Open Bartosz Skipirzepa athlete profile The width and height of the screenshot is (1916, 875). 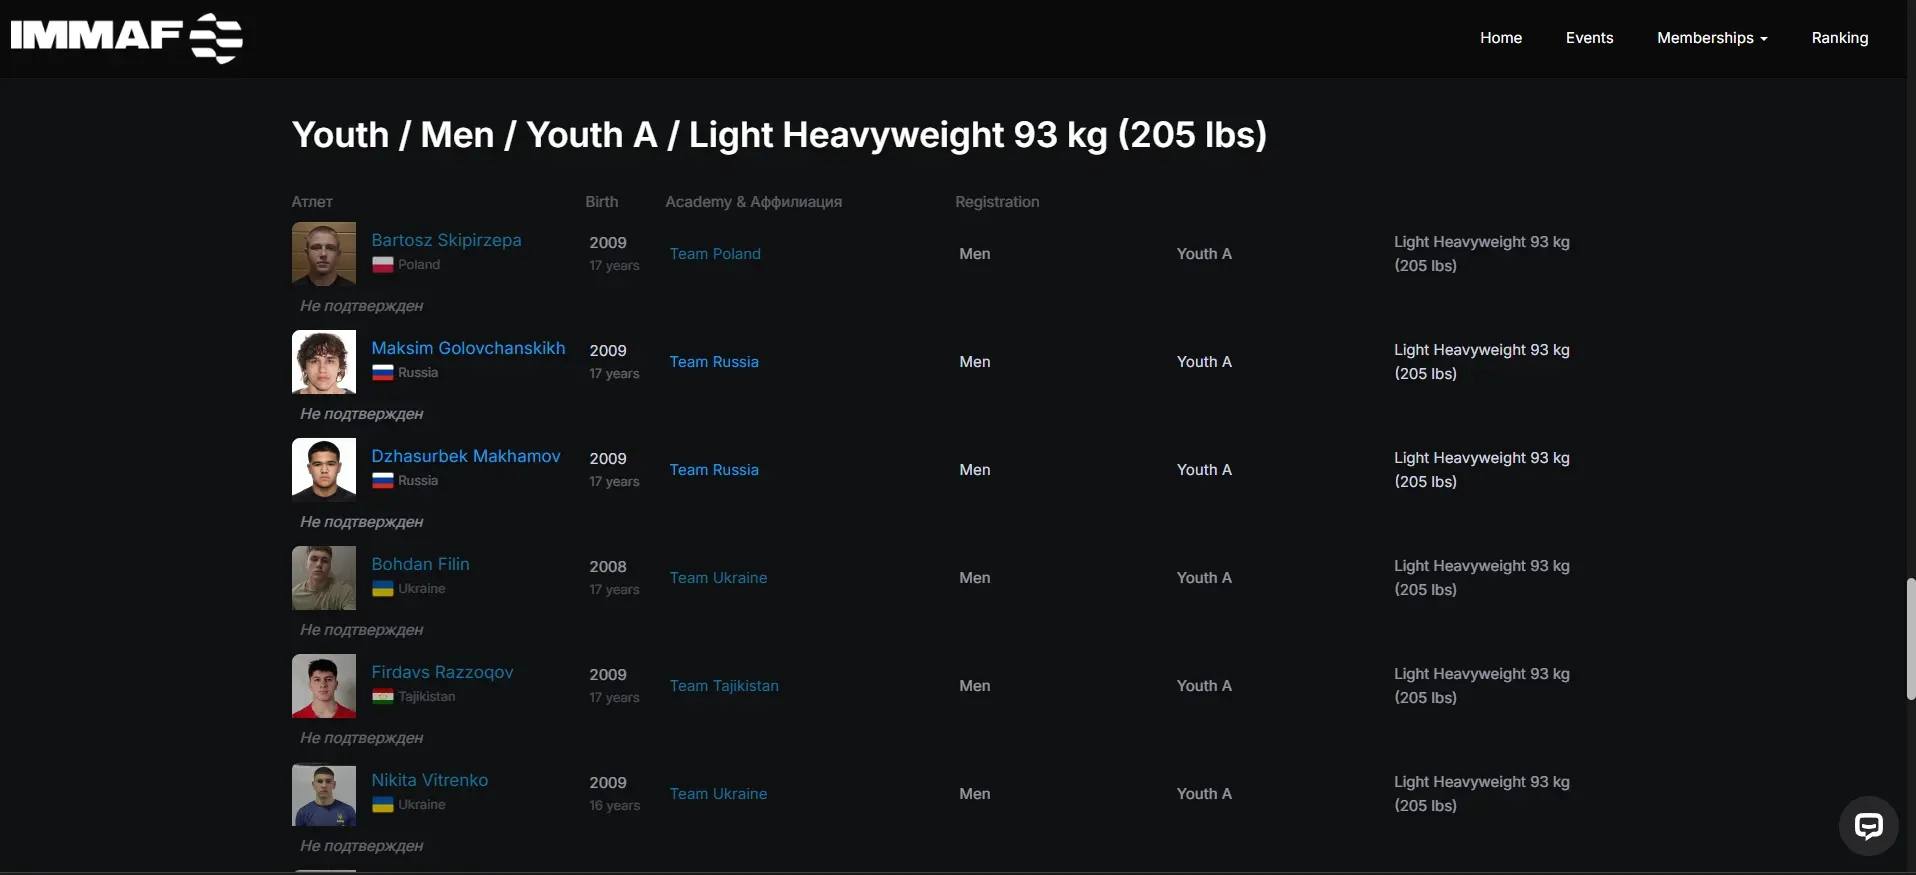point(446,240)
